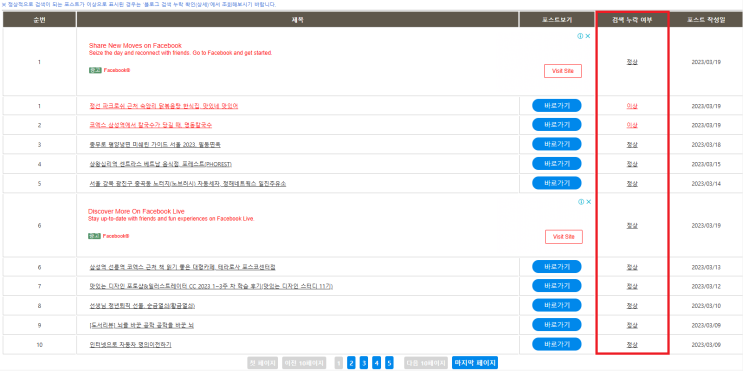Open post 1 title about 정선 파크로쉬 닭볶음탕
The image size is (743, 371).
point(163,106)
